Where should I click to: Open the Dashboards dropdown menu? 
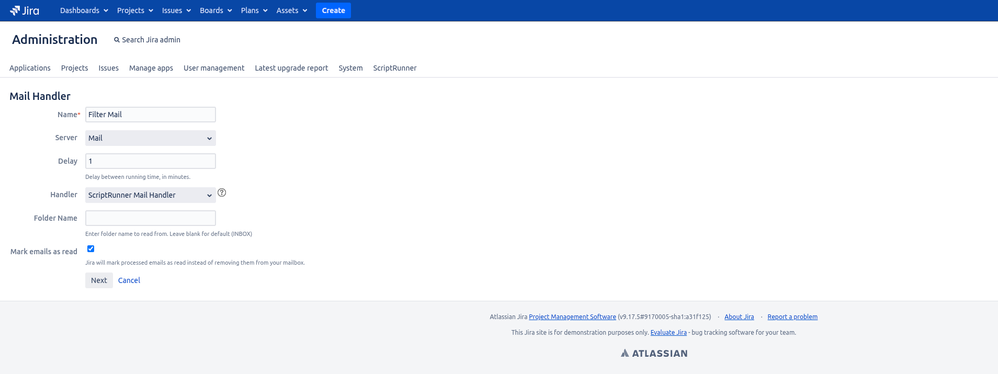coord(84,10)
